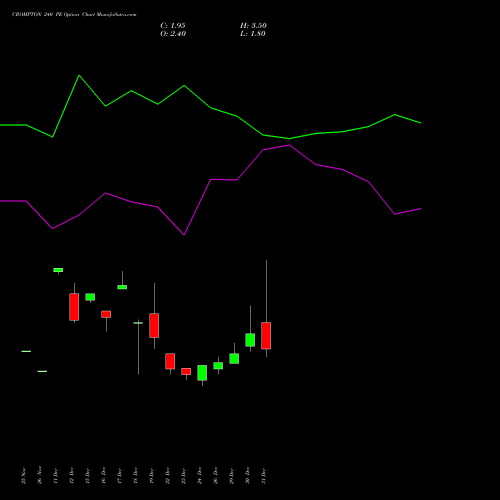Click the green candlestick for 15 Dec
This screenshot has height=500, width=500.
pyautogui.click(x=90, y=297)
